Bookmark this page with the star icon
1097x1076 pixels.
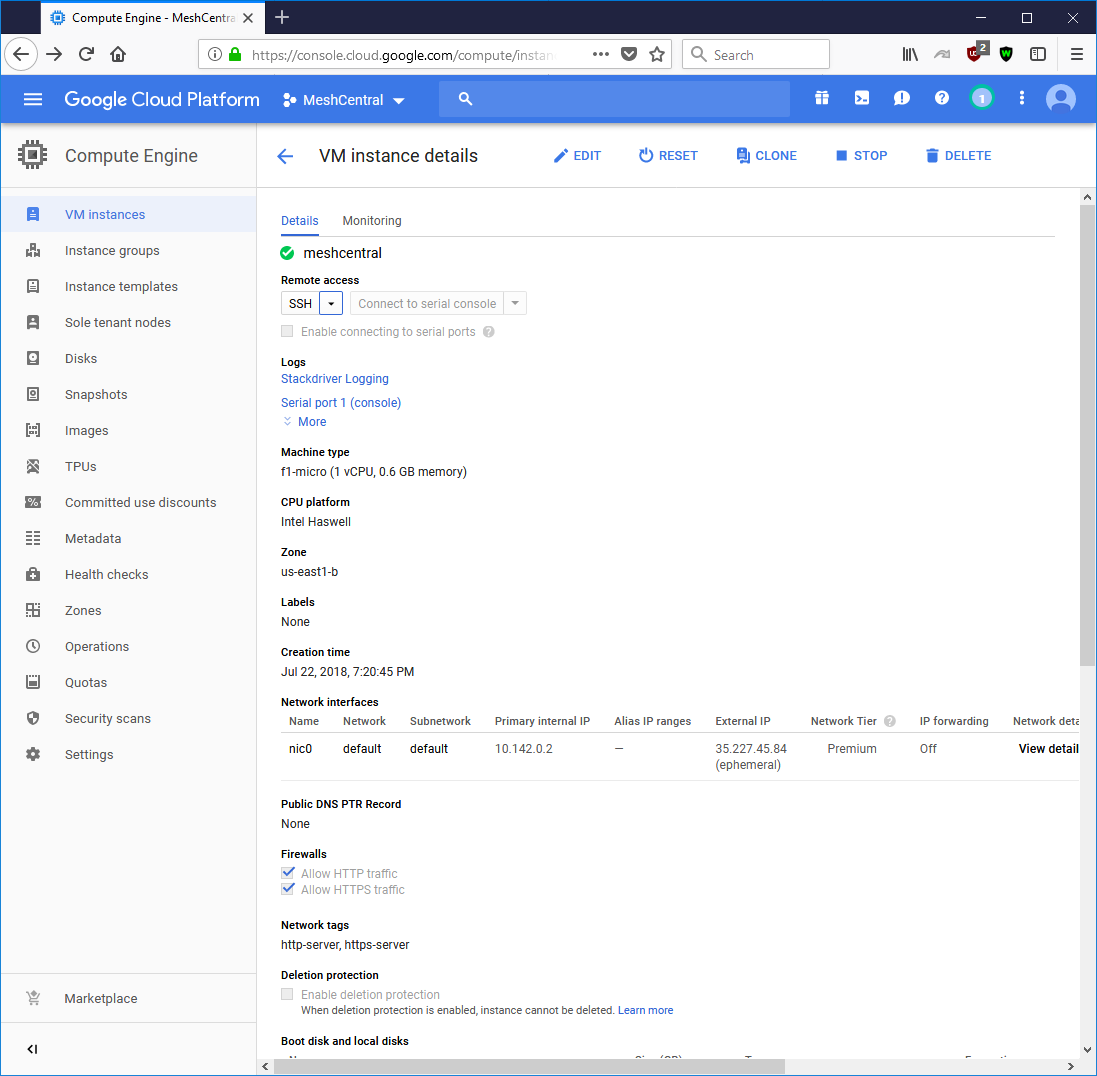coord(656,55)
